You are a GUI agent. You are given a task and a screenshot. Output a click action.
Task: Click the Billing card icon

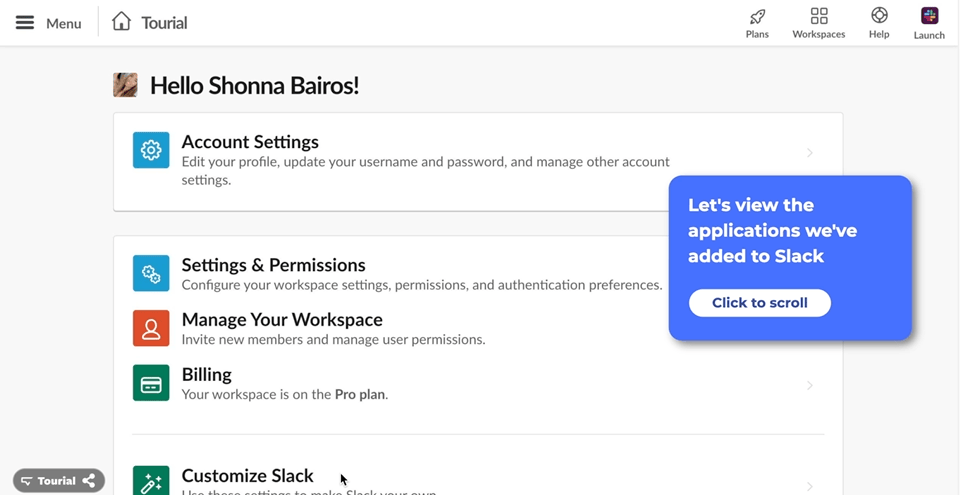[151, 383]
